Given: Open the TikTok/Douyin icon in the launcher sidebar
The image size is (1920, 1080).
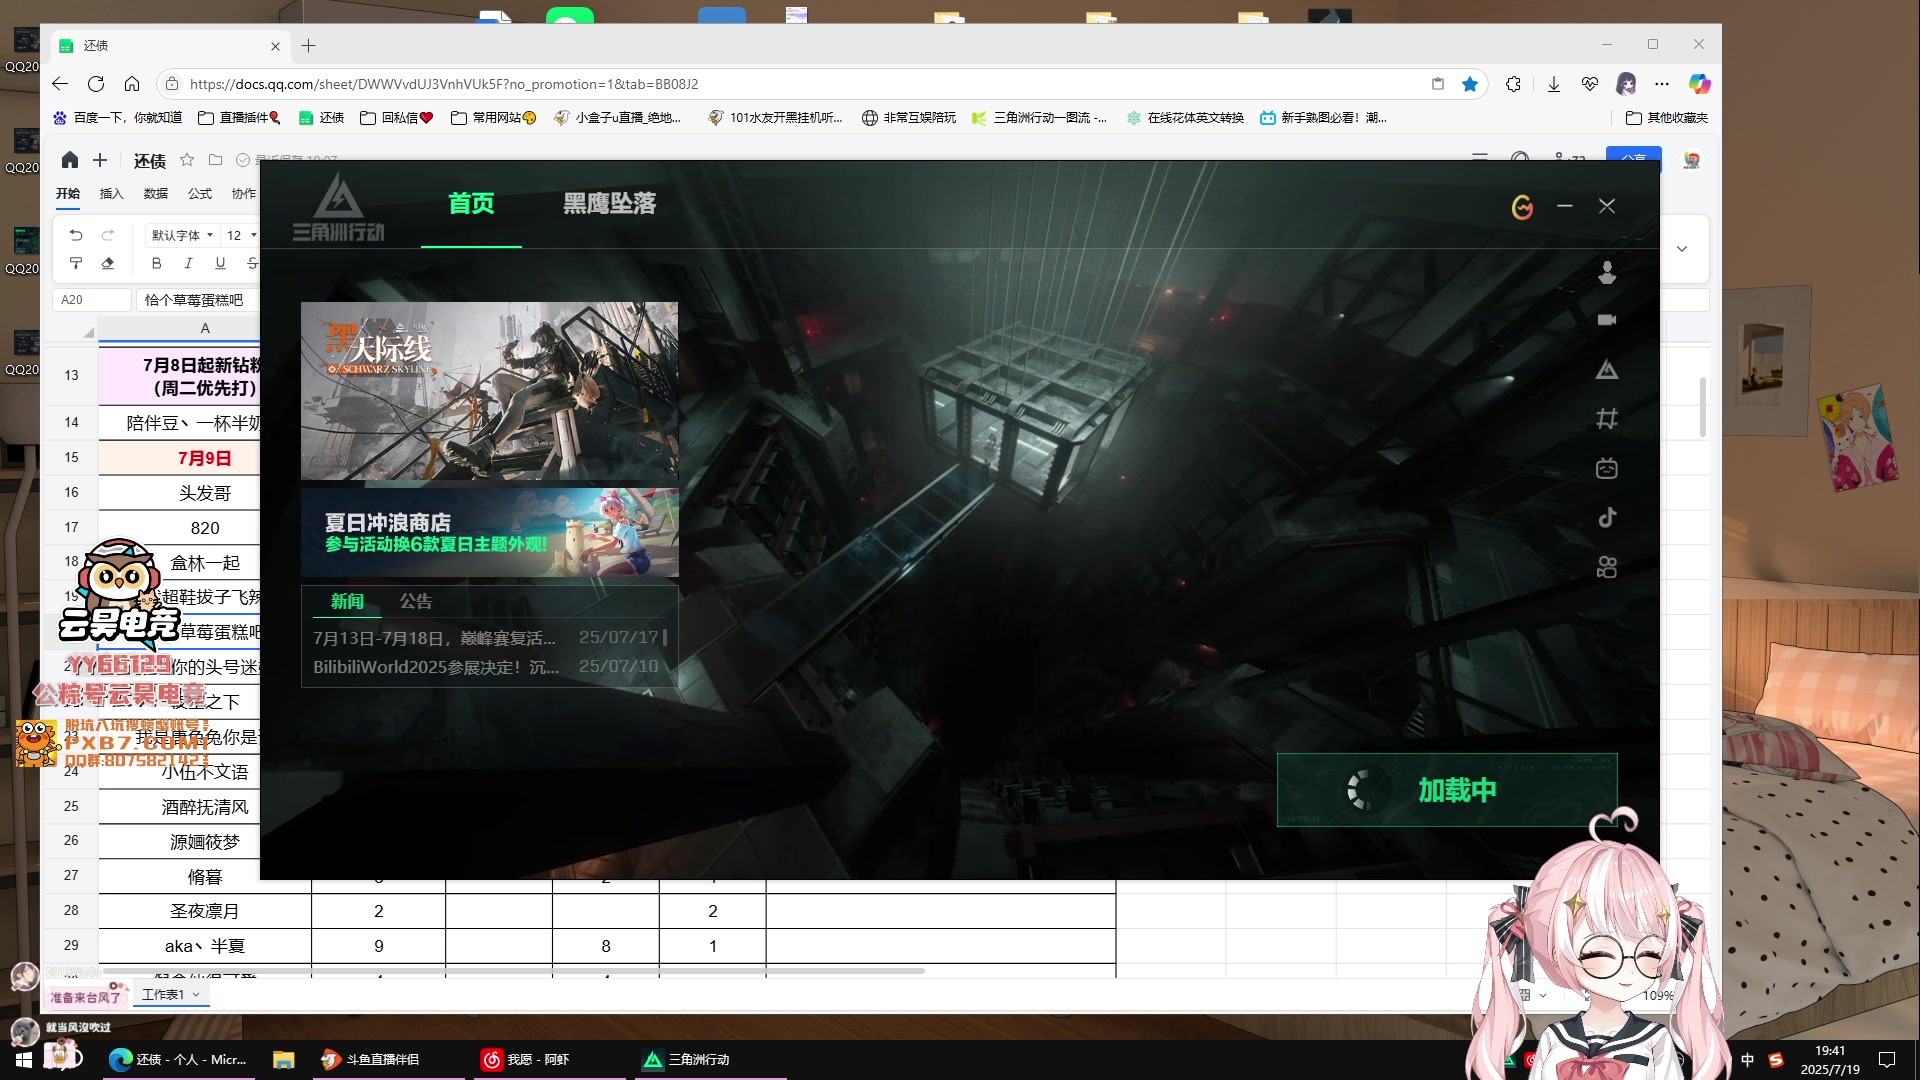Looking at the screenshot, I should (x=1607, y=517).
